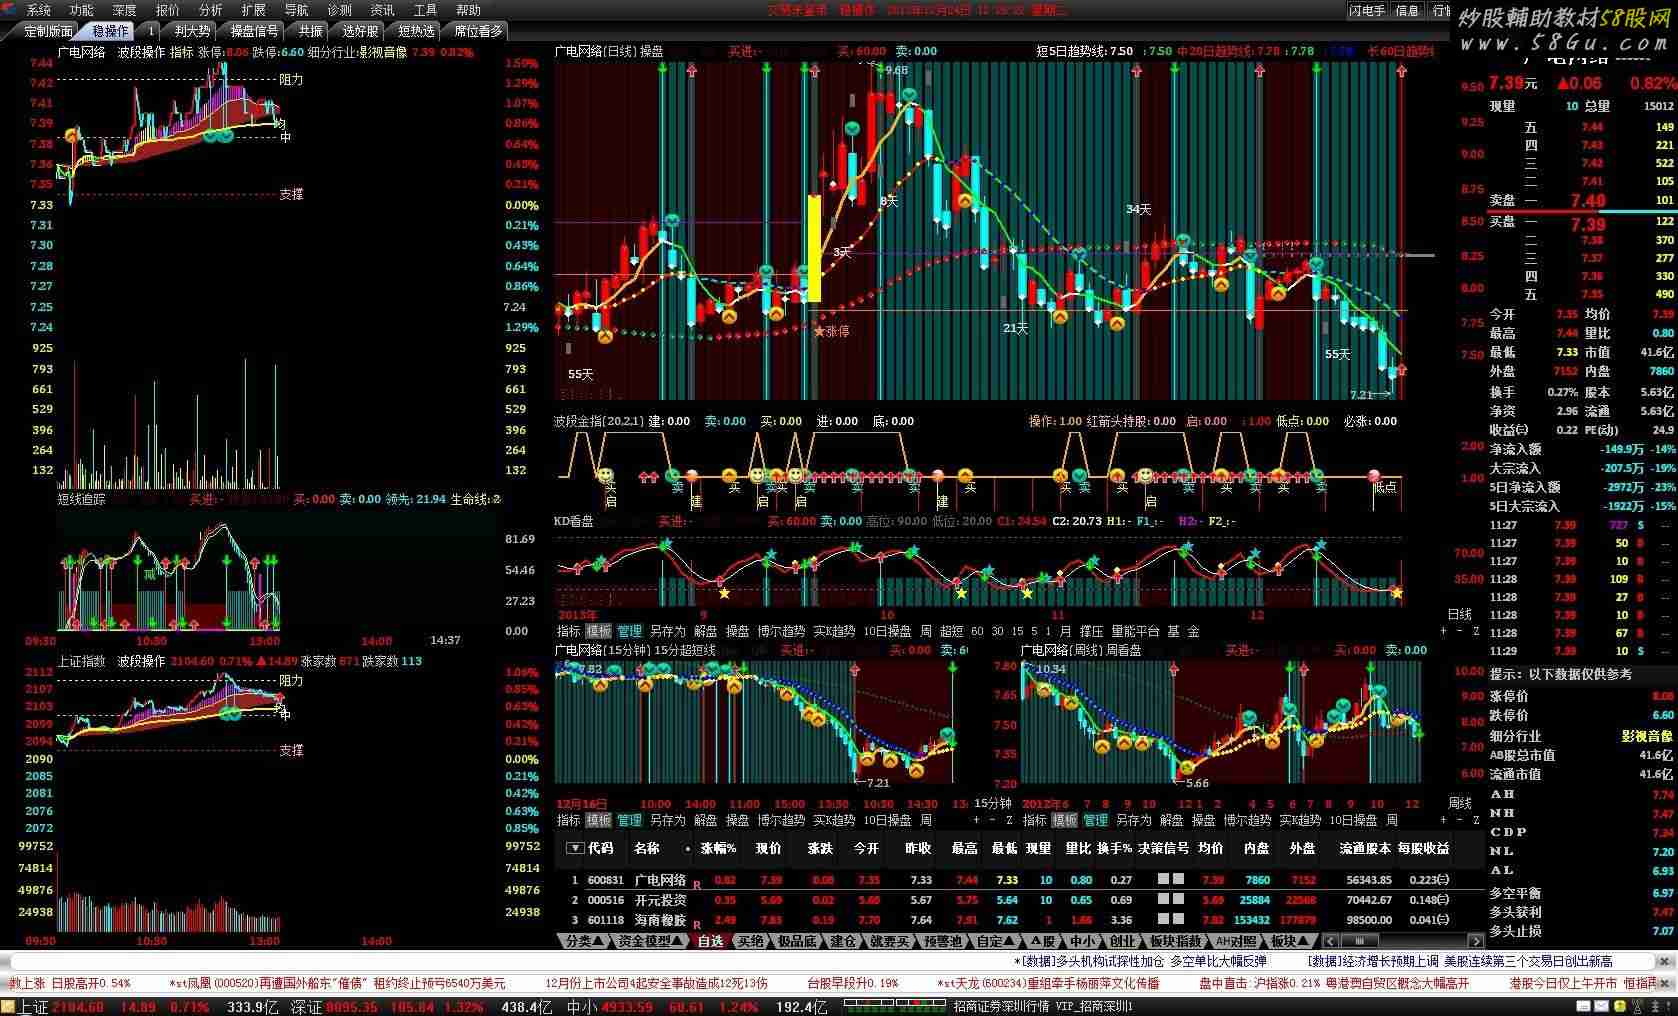The image size is (1678, 1016).
Task: Select 撑压 in daily chart toolbar
Action: pyautogui.click(x=1091, y=631)
